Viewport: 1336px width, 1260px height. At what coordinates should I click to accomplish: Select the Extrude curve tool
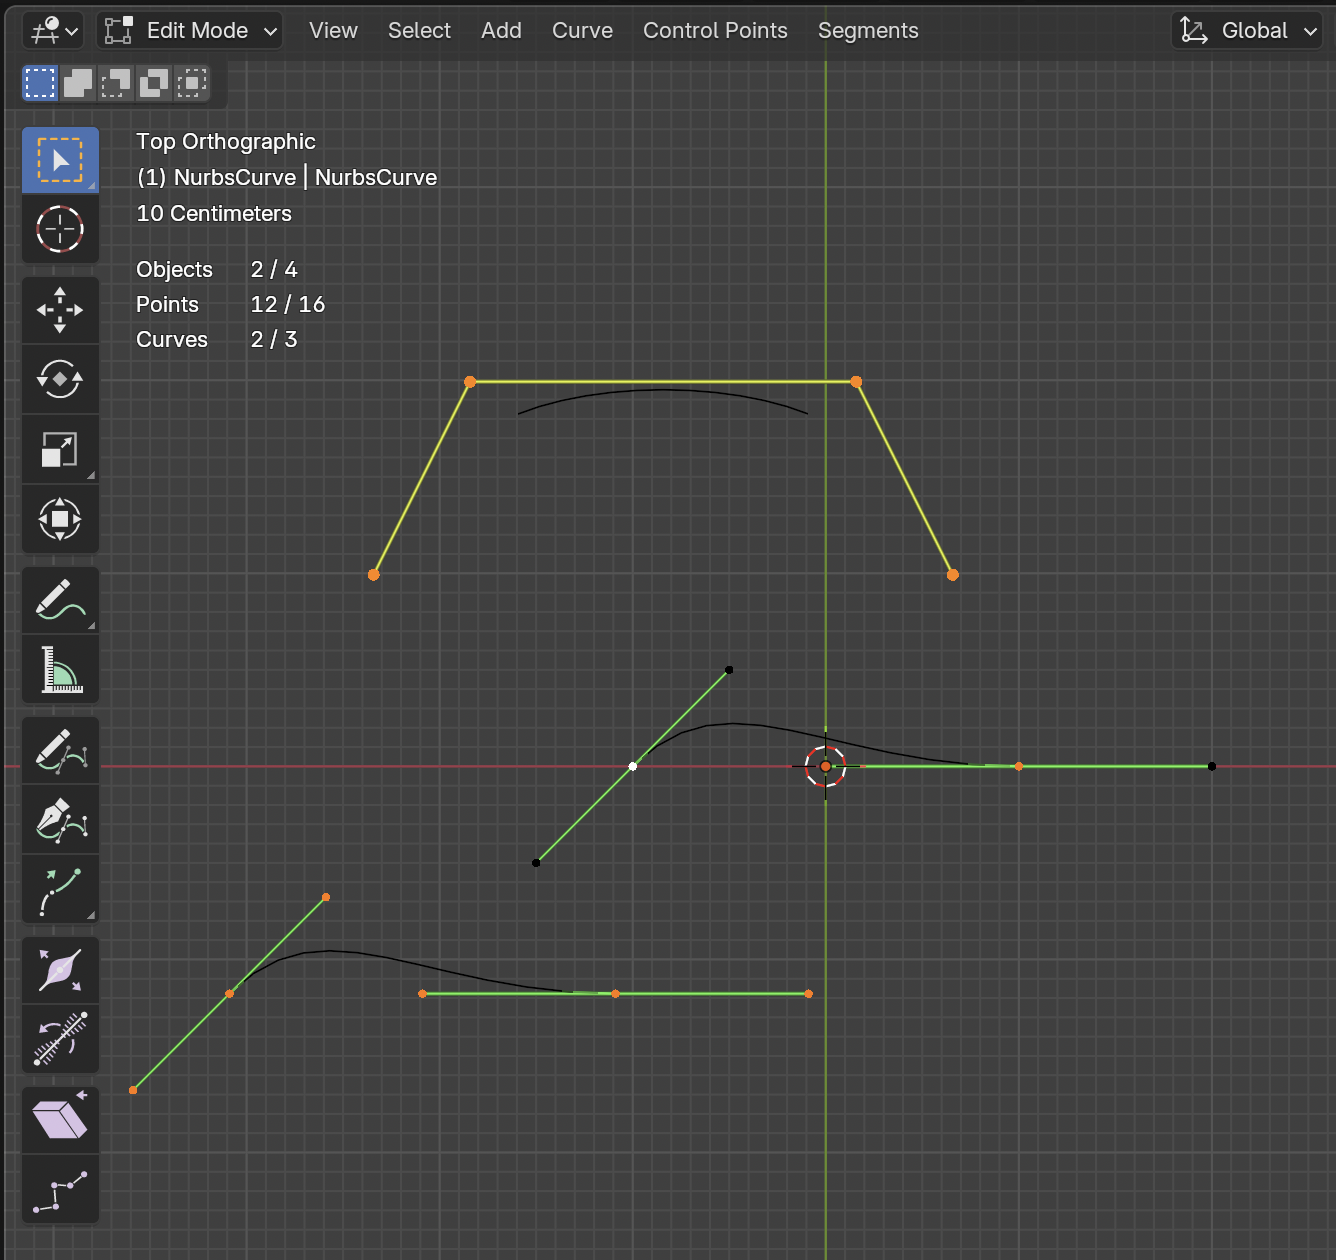click(x=60, y=889)
